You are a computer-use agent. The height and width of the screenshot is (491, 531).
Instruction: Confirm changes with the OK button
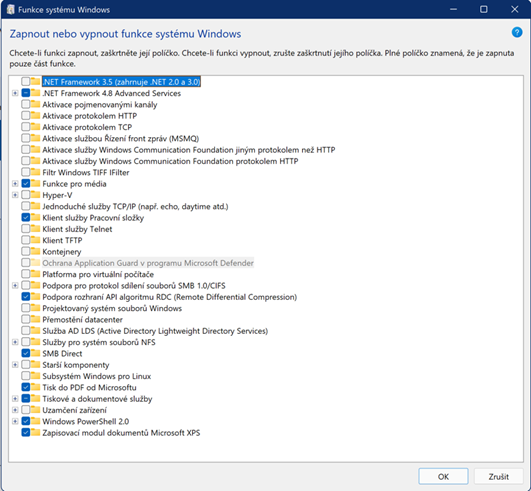(x=443, y=476)
